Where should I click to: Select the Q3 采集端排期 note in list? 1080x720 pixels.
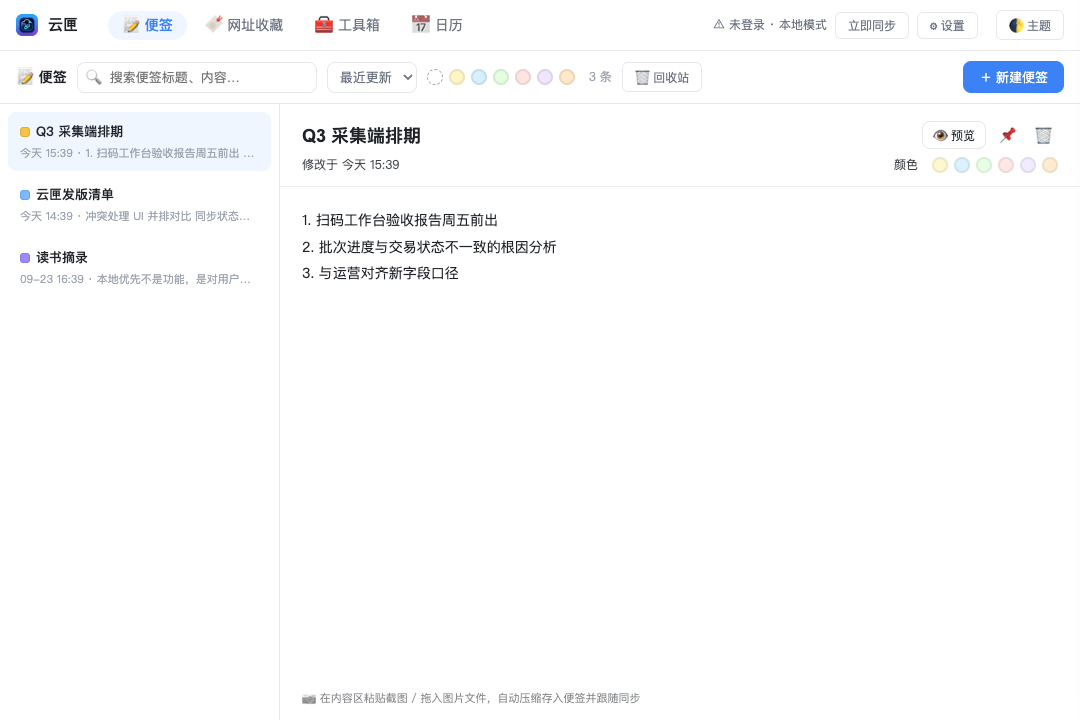tap(139, 141)
